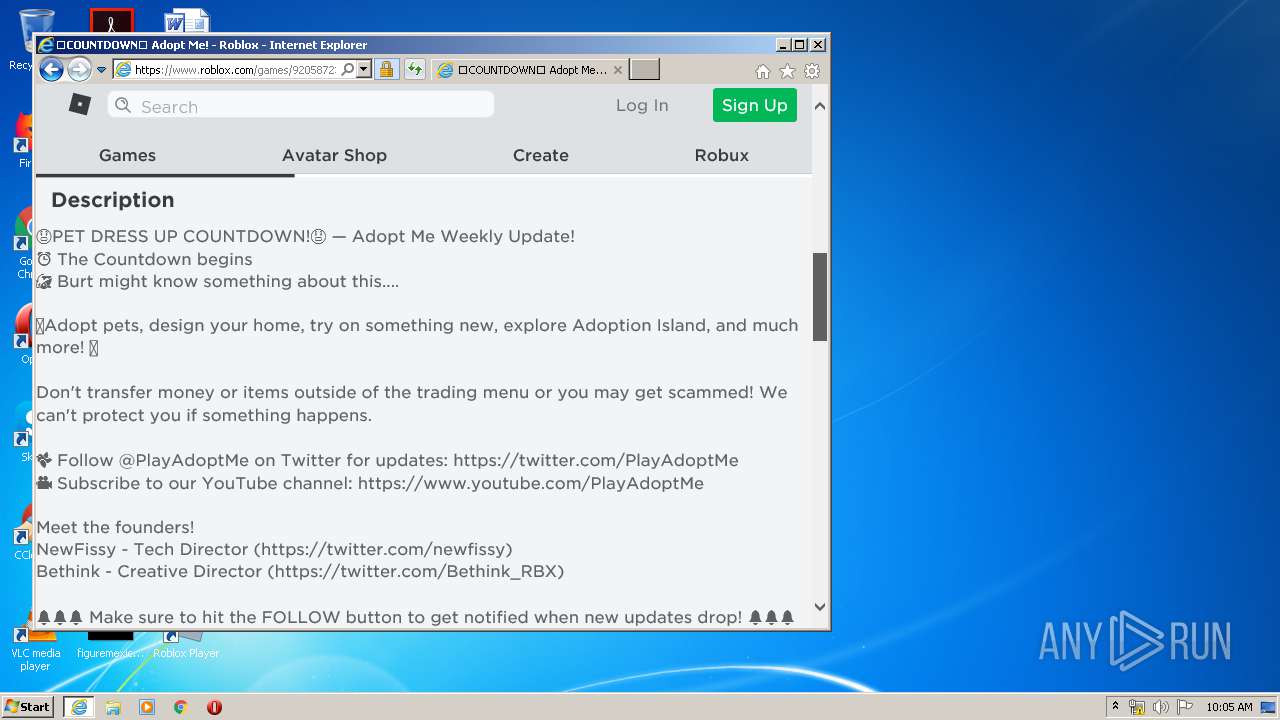
Task: Open Opera from taskbar
Action: (214, 707)
